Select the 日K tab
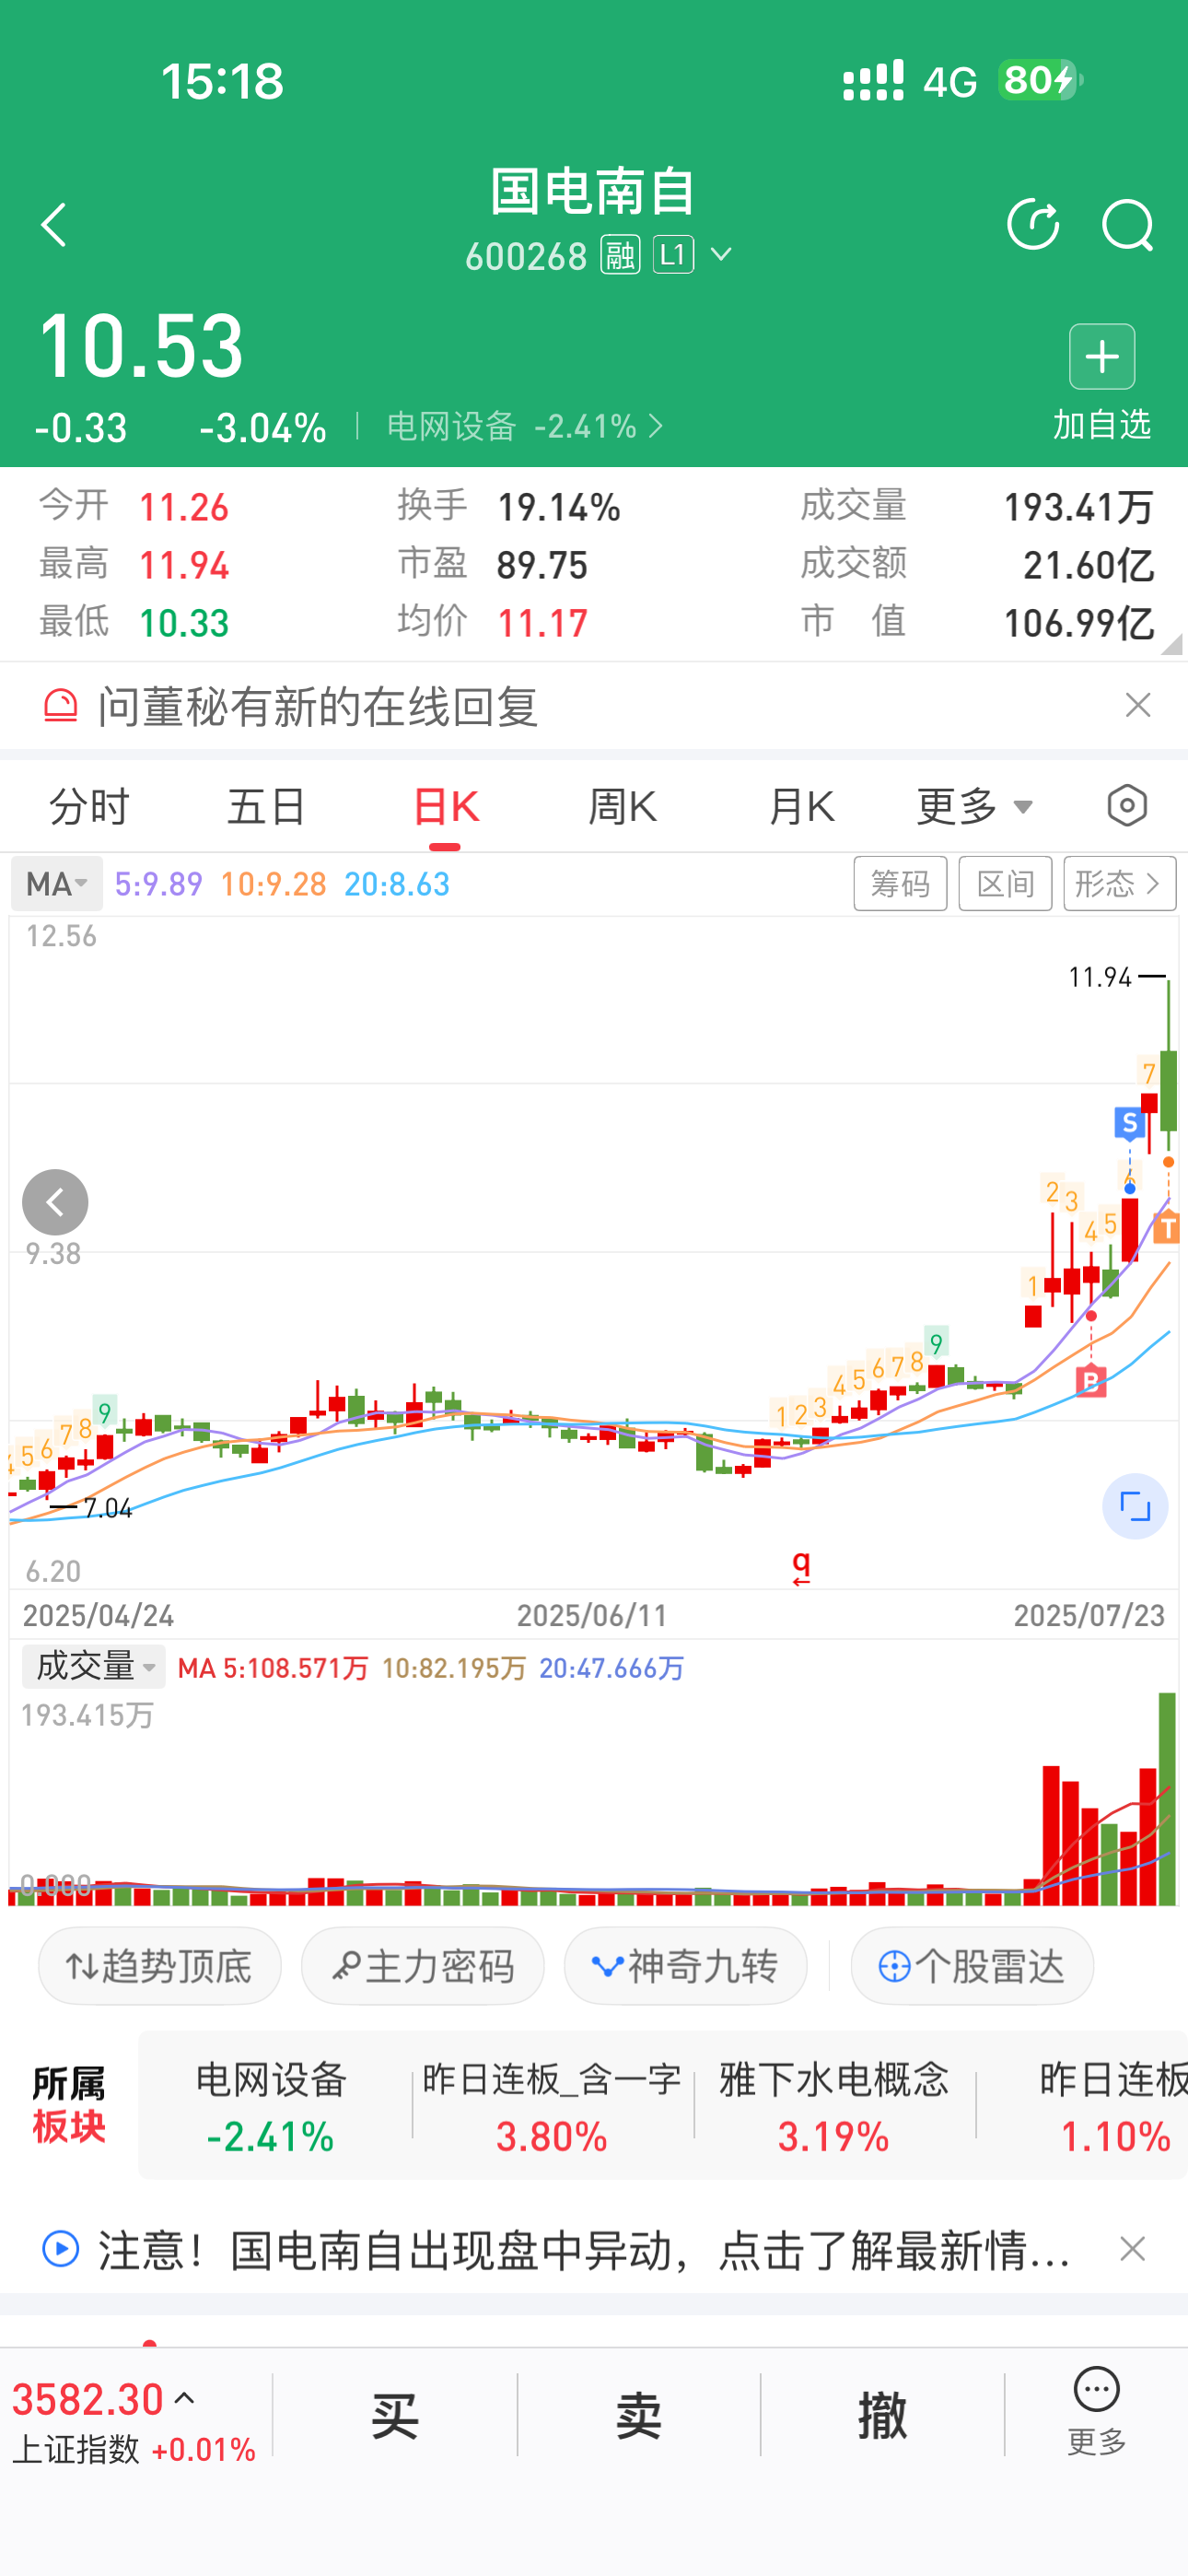This screenshot has height=2576, width=1188. tap(445, 806)
